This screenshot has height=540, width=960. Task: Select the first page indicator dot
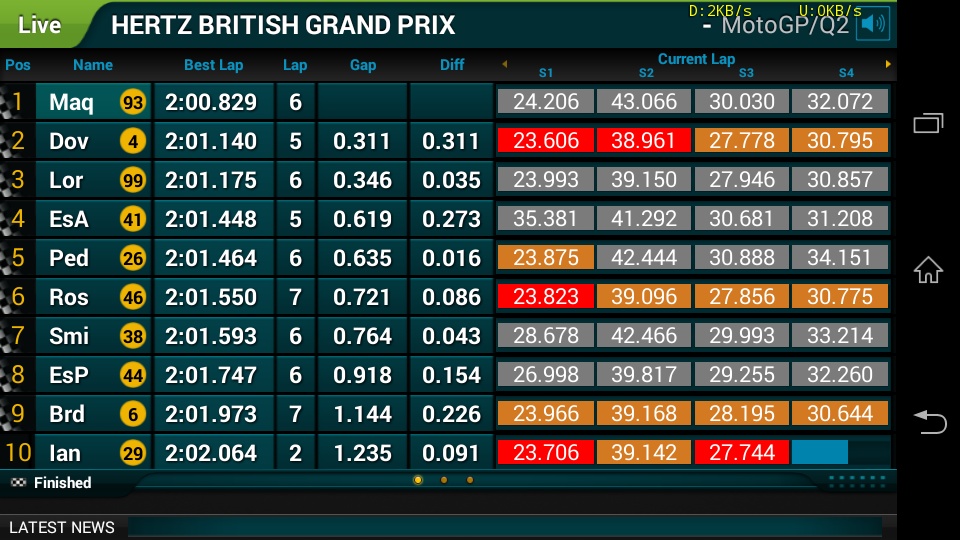[x=418, y=480]
